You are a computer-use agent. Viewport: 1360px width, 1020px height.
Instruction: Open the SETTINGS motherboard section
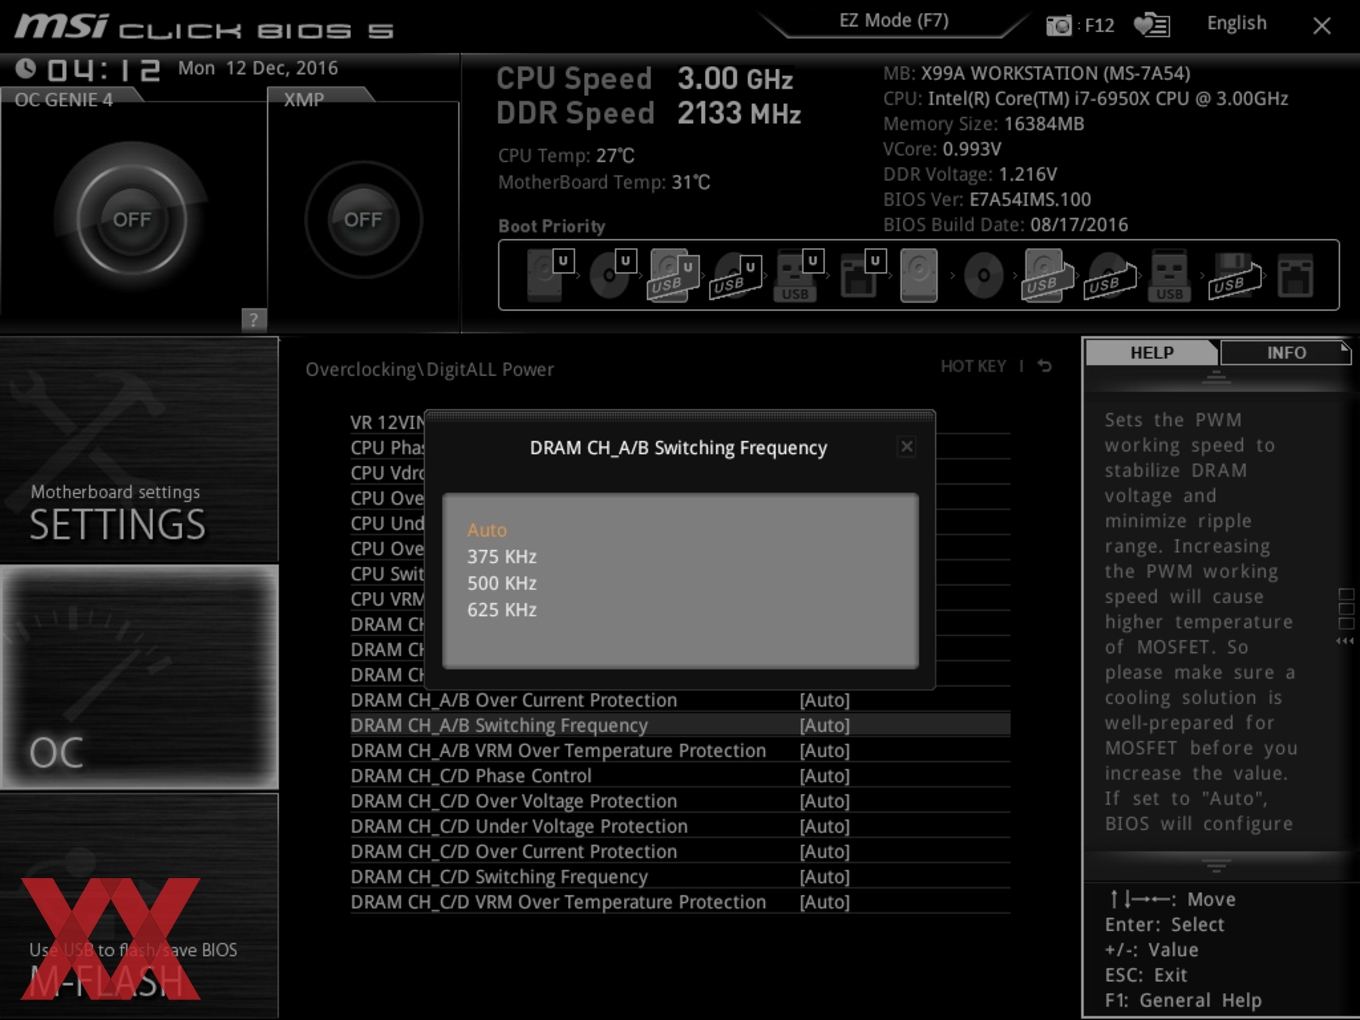139,450
